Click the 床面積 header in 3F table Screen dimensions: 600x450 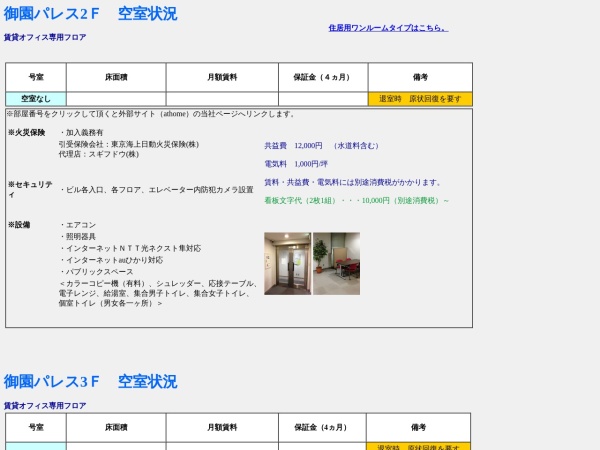tap(116, 427)
